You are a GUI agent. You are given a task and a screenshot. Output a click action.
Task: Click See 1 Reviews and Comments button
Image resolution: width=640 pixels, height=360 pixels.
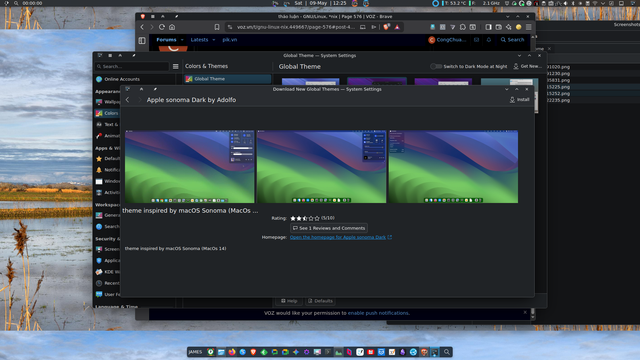tap(329, 228)
